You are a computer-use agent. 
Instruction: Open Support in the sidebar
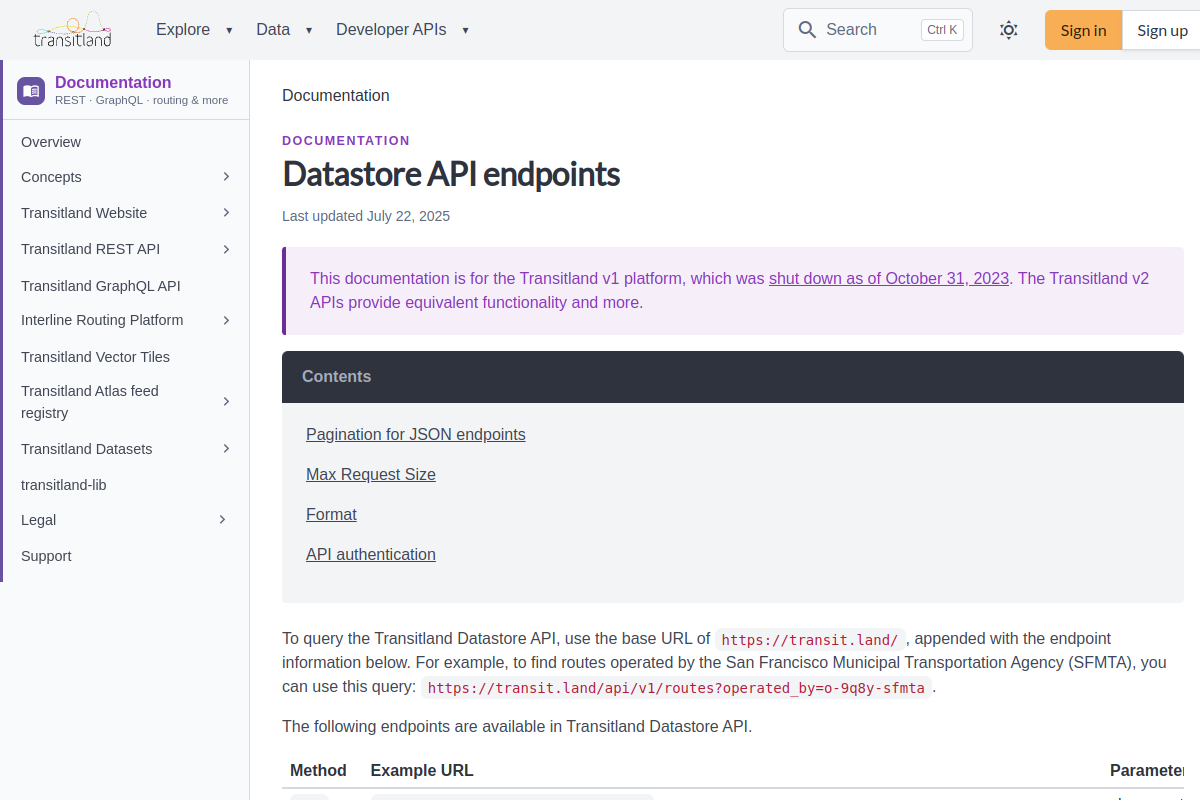pos(46,556)
